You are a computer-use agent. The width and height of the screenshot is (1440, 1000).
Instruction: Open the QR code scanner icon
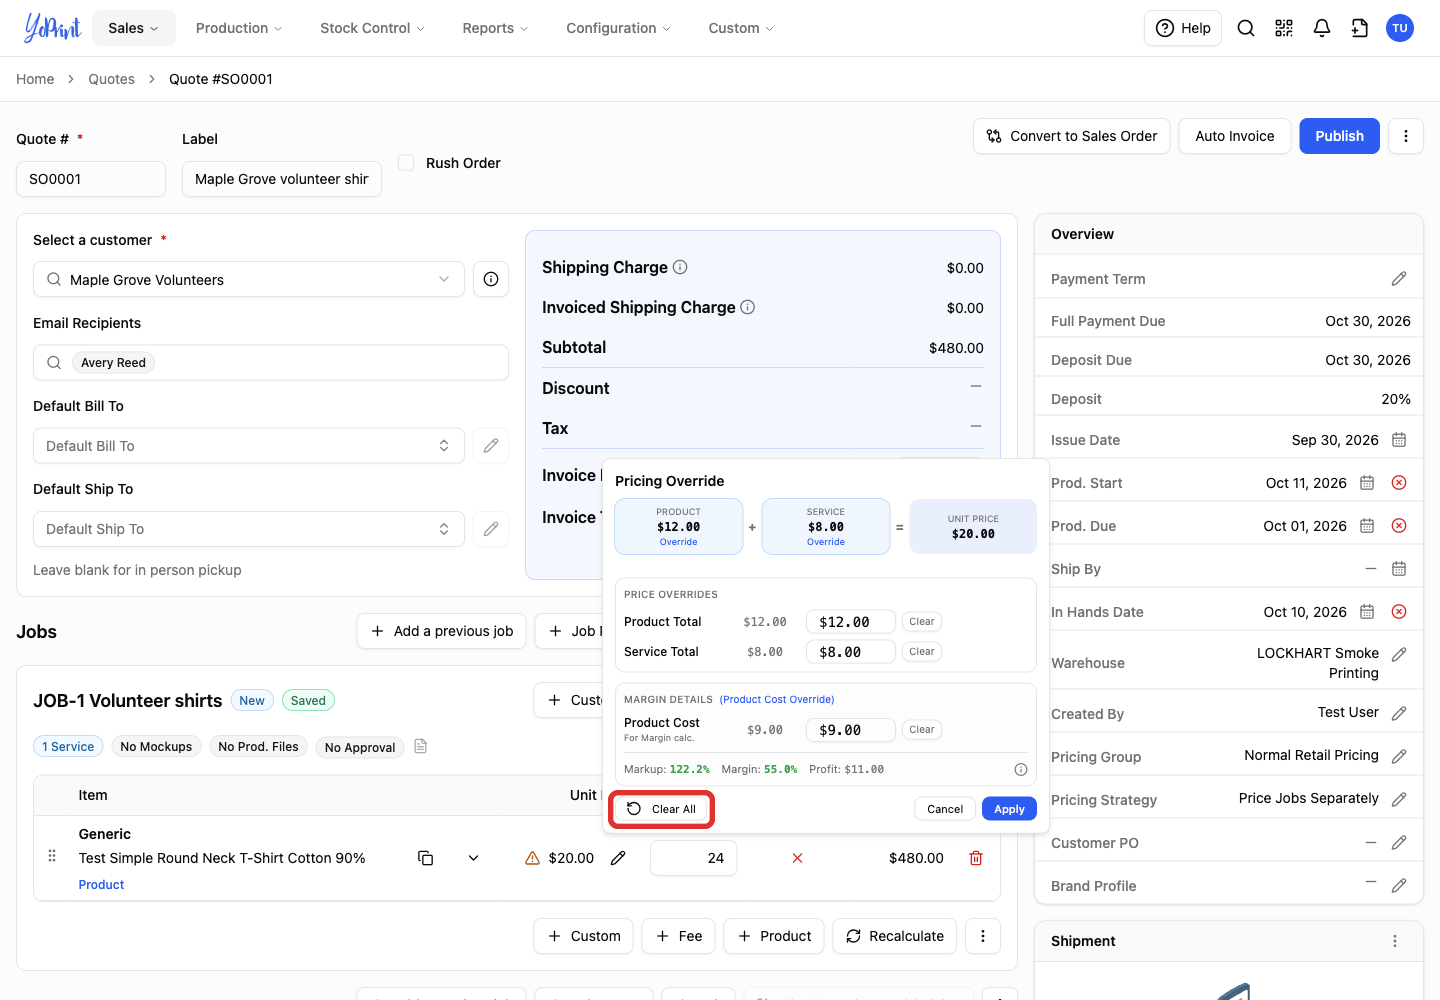pos(1284,28)
